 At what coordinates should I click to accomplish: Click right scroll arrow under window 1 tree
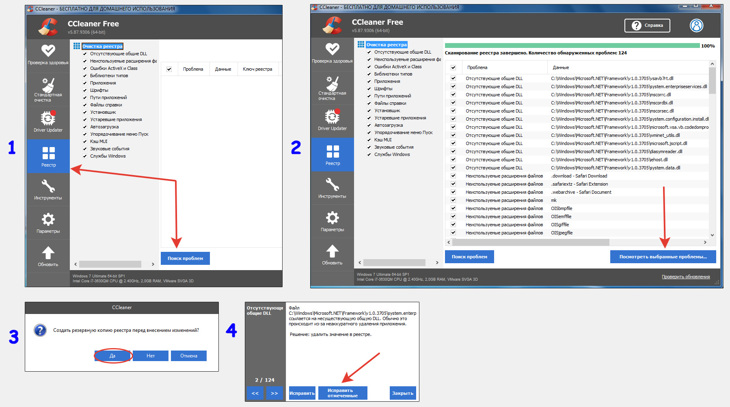tap(153, 264)
